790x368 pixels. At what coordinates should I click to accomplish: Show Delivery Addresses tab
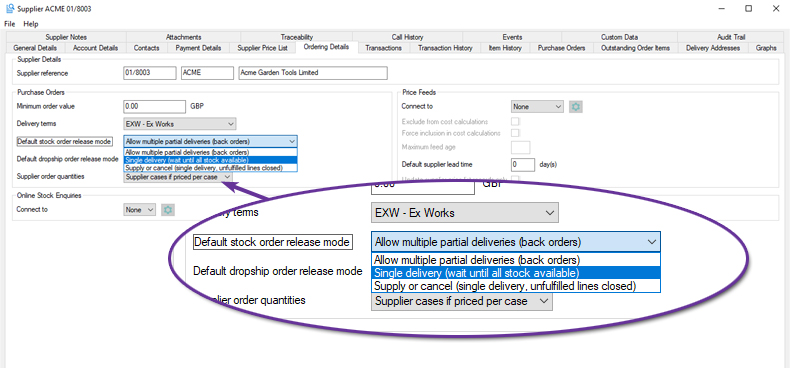pos(713,48)
